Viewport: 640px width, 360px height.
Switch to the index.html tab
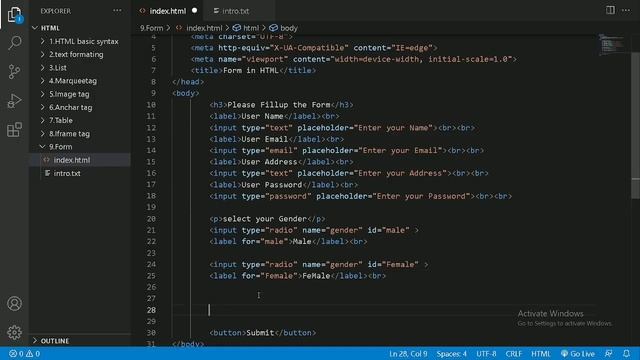tap(167, 11)
